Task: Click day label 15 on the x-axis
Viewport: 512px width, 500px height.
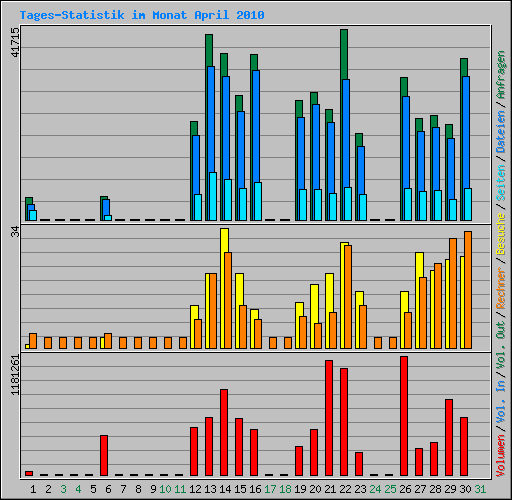Action: [x=240, y=489]
